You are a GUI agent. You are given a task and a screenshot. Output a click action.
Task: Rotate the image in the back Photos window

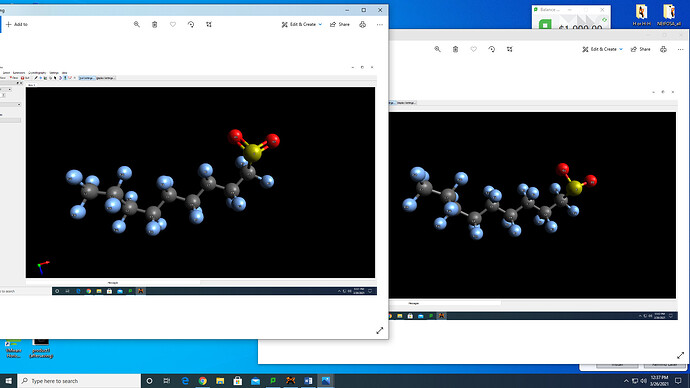[x=492, y=49]
